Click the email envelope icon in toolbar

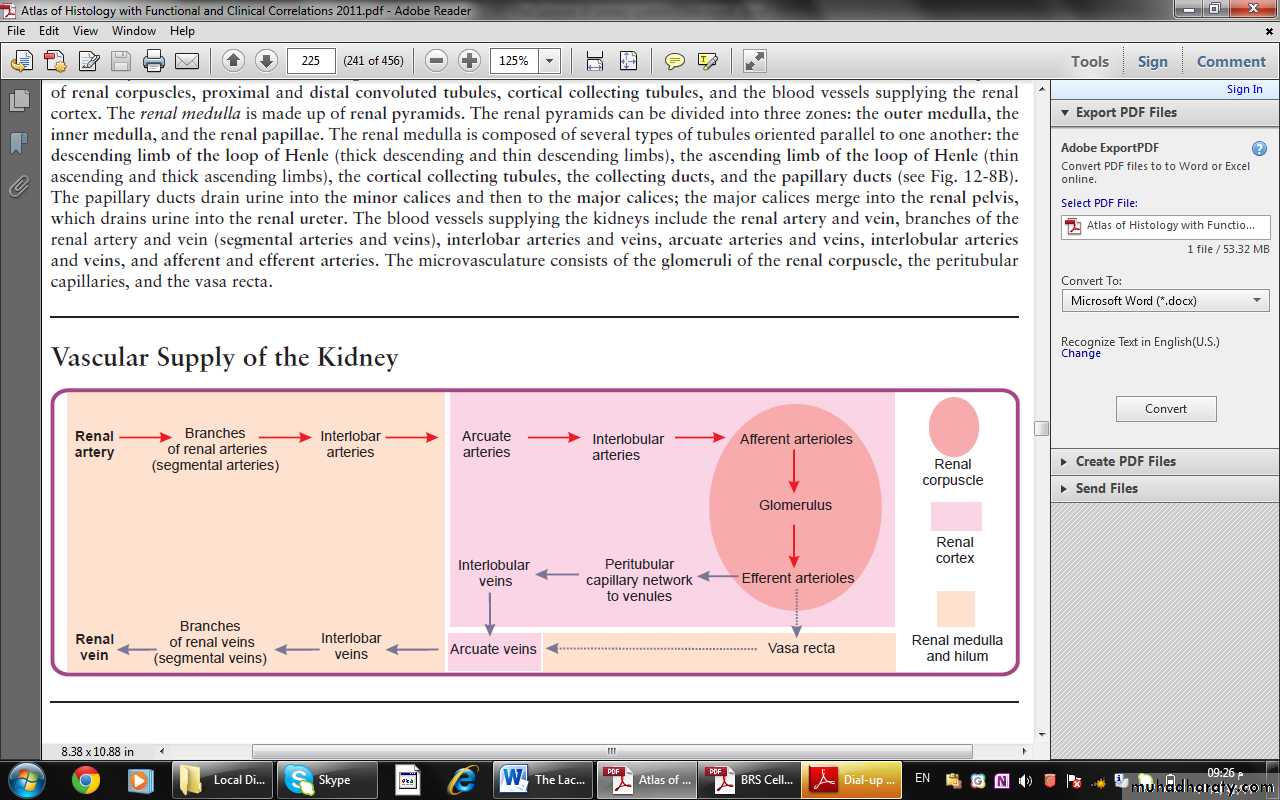pyautogui.click(x=187, y=61)
